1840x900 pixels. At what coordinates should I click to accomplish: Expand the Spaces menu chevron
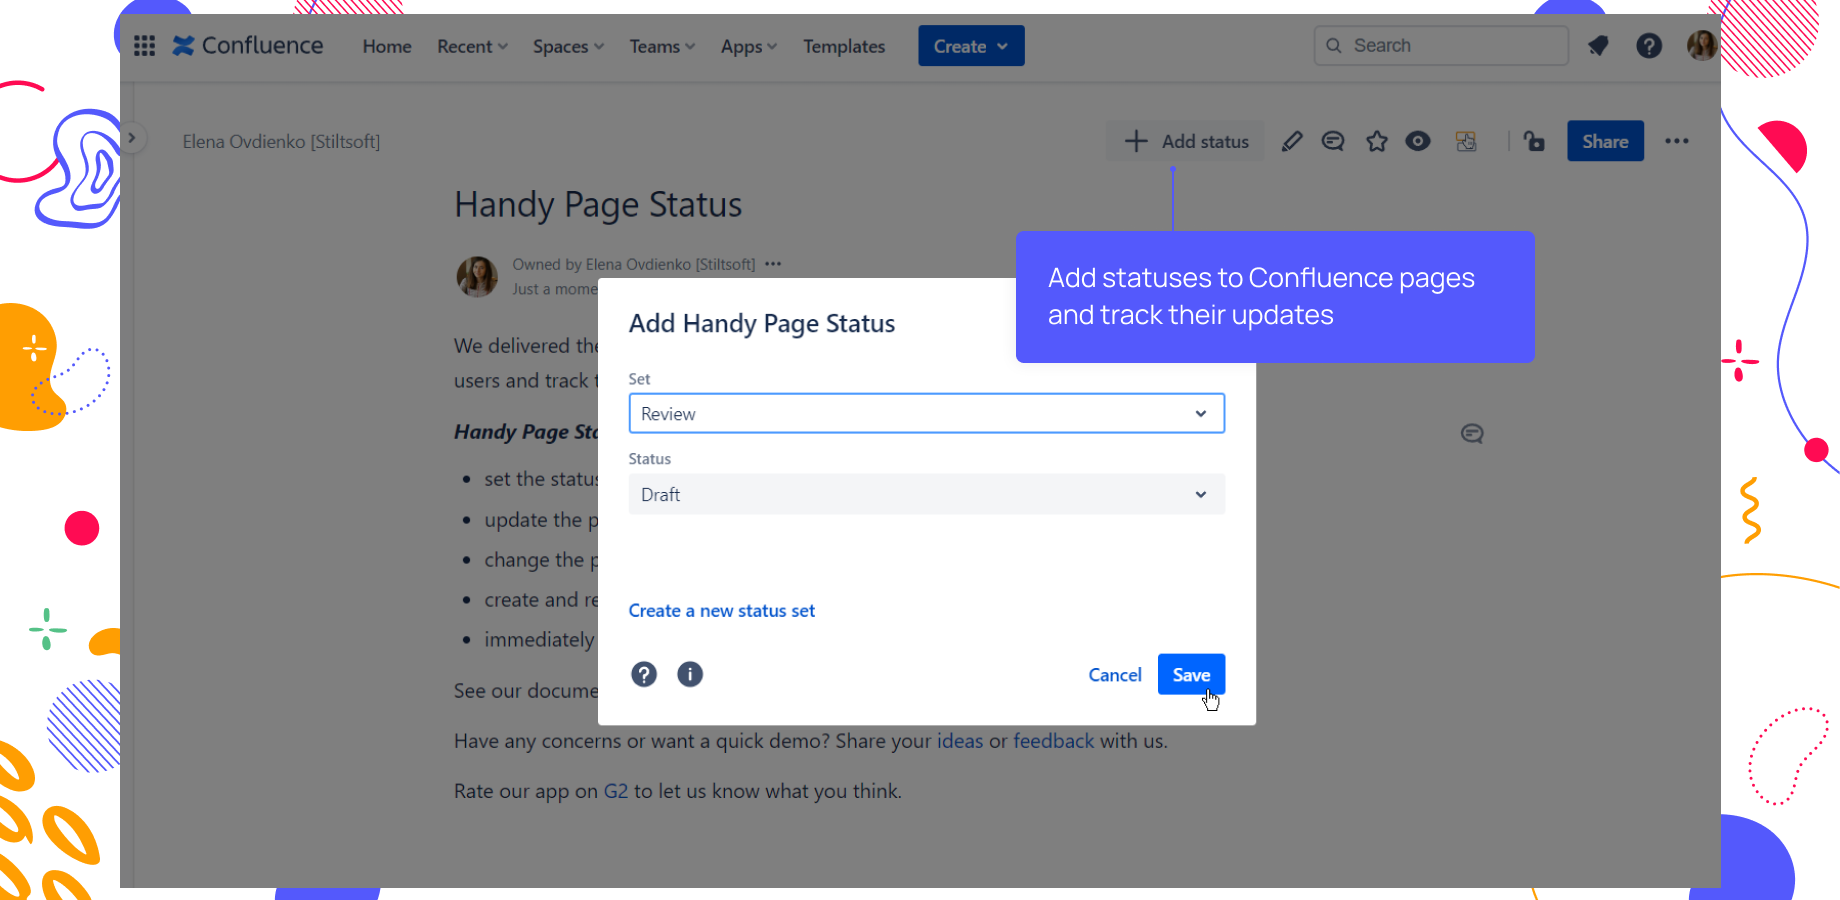point(598,46)
